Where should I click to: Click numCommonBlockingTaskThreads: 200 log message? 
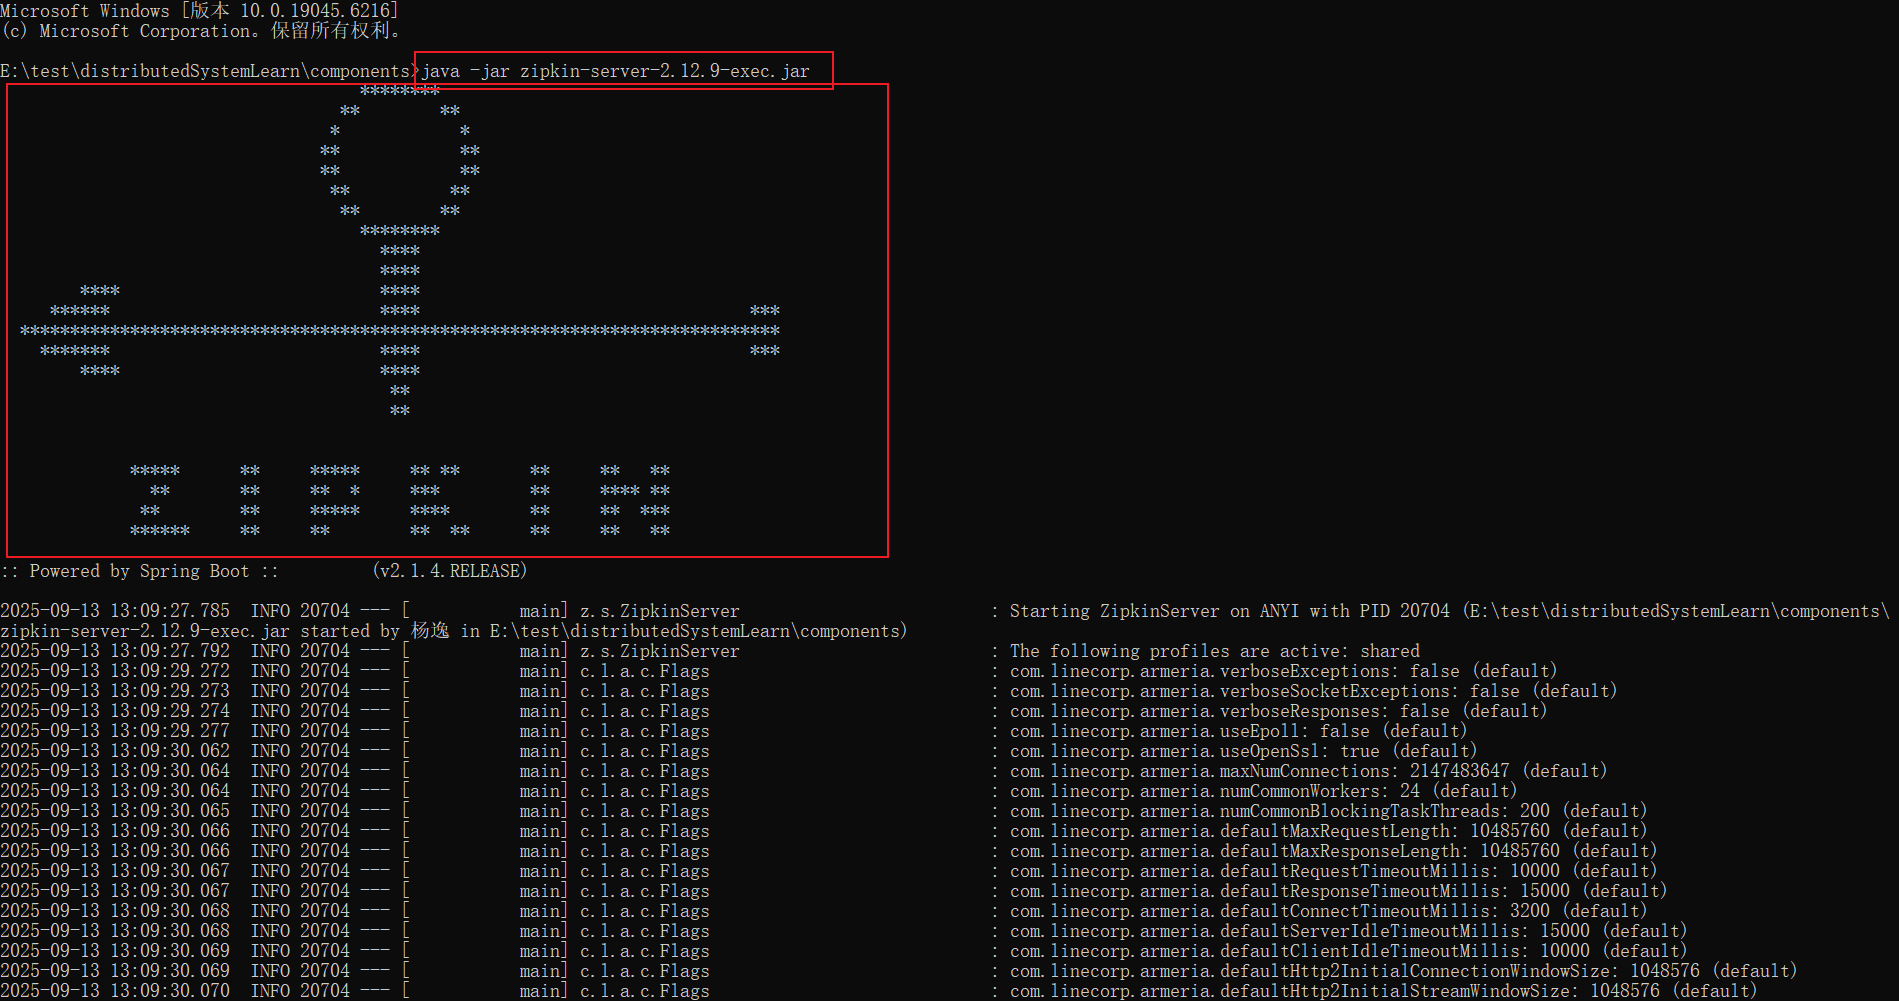click(1328, 811)
